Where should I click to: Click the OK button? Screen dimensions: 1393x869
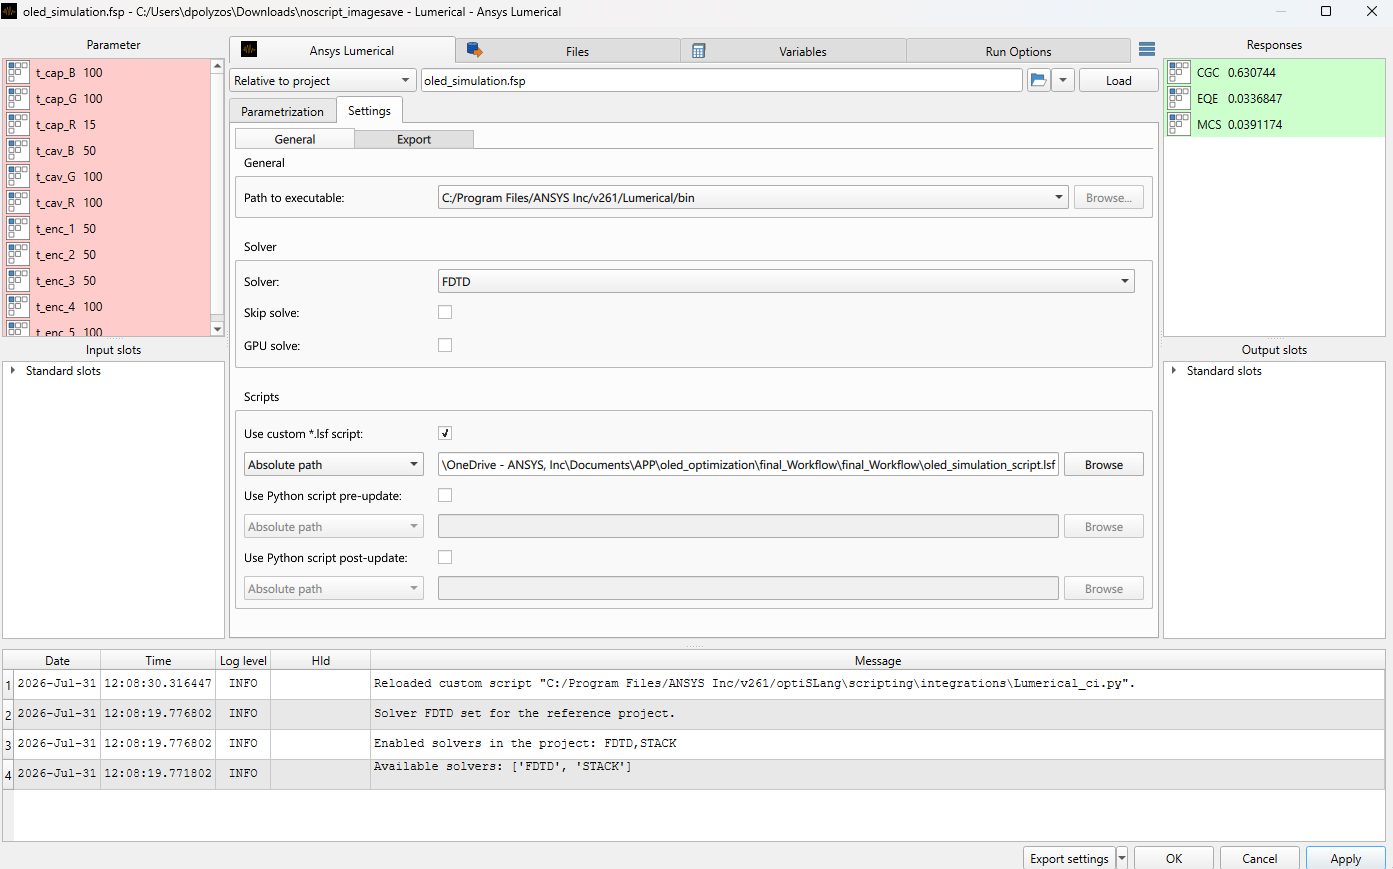tap(1174, 858)
